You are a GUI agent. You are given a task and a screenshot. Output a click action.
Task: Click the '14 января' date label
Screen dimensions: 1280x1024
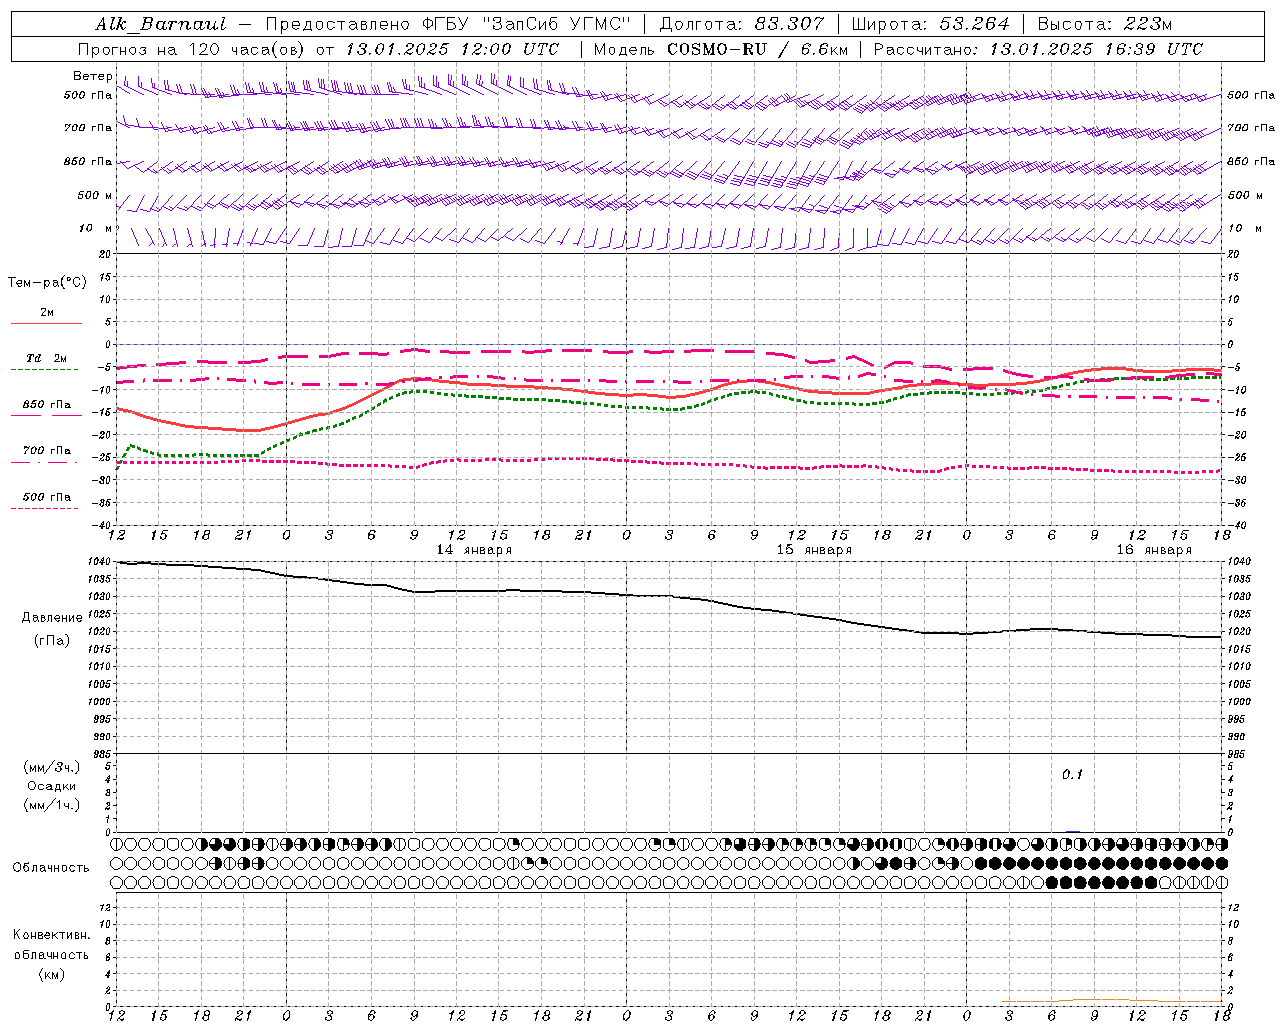pos(474,550)
